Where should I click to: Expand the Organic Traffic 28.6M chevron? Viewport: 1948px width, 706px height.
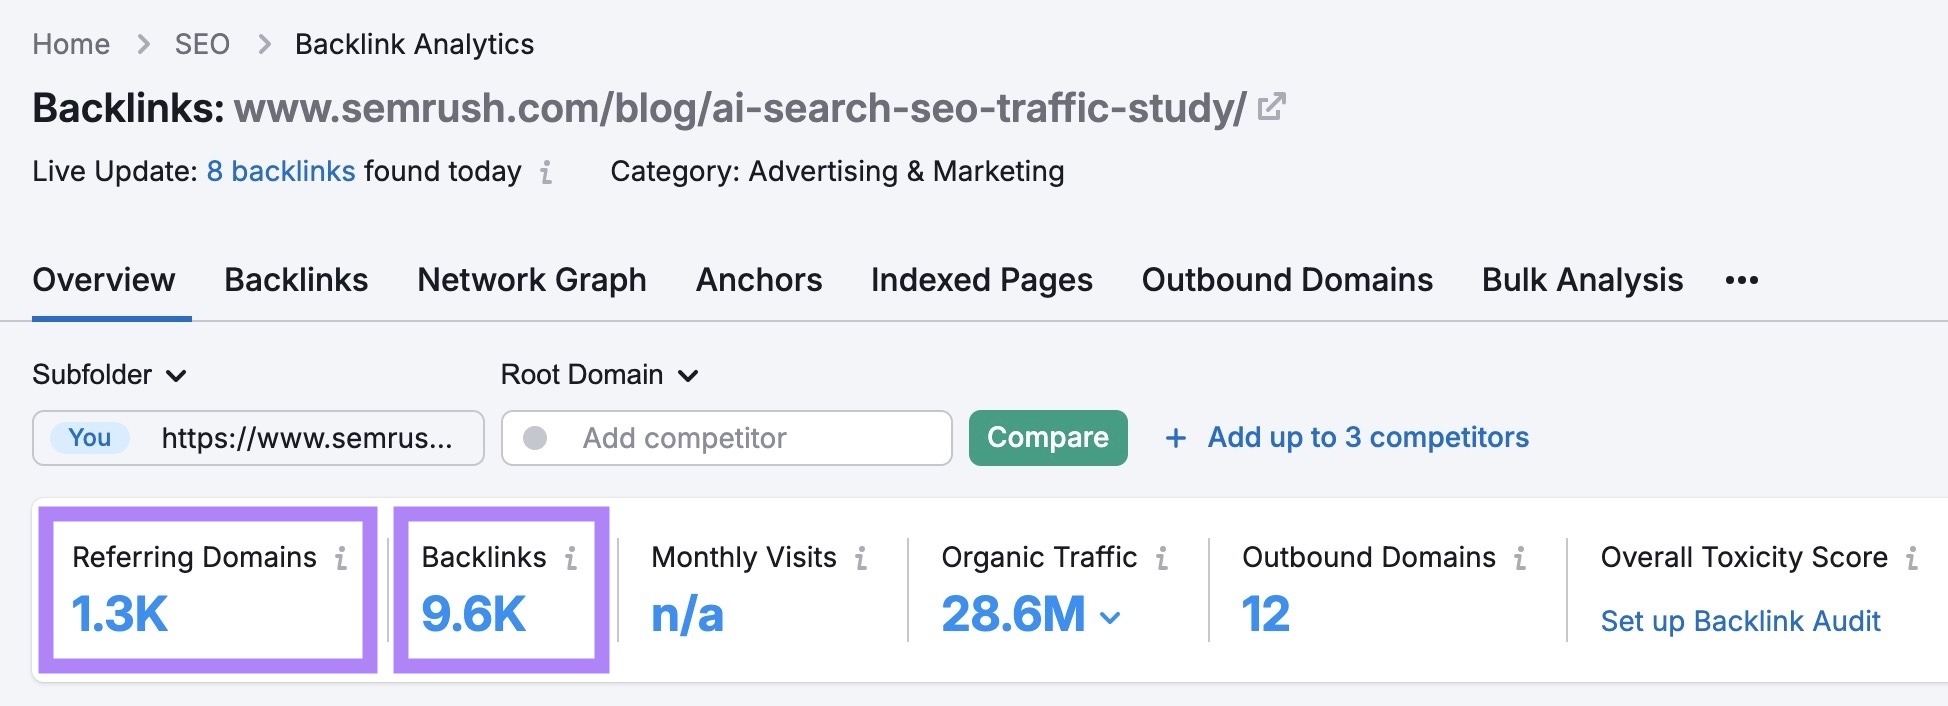(1110, 617)
